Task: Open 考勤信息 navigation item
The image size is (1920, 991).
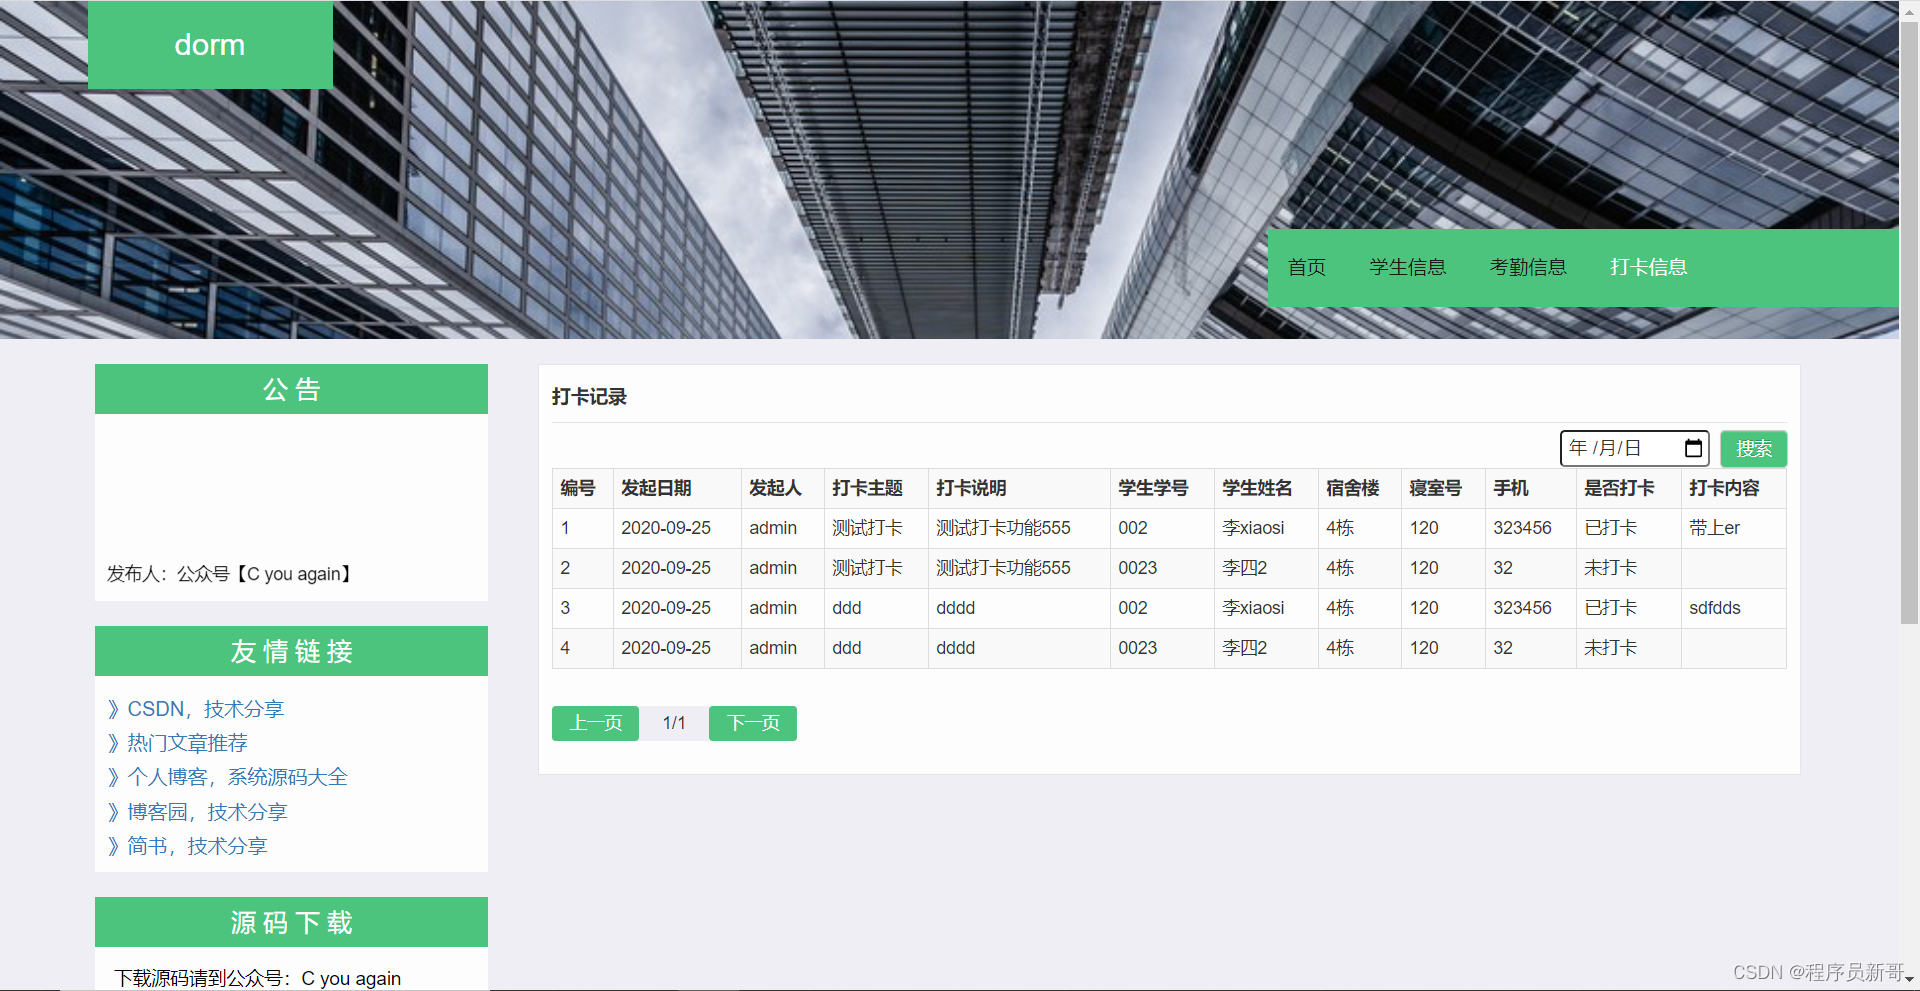Action: [1528, 267]
